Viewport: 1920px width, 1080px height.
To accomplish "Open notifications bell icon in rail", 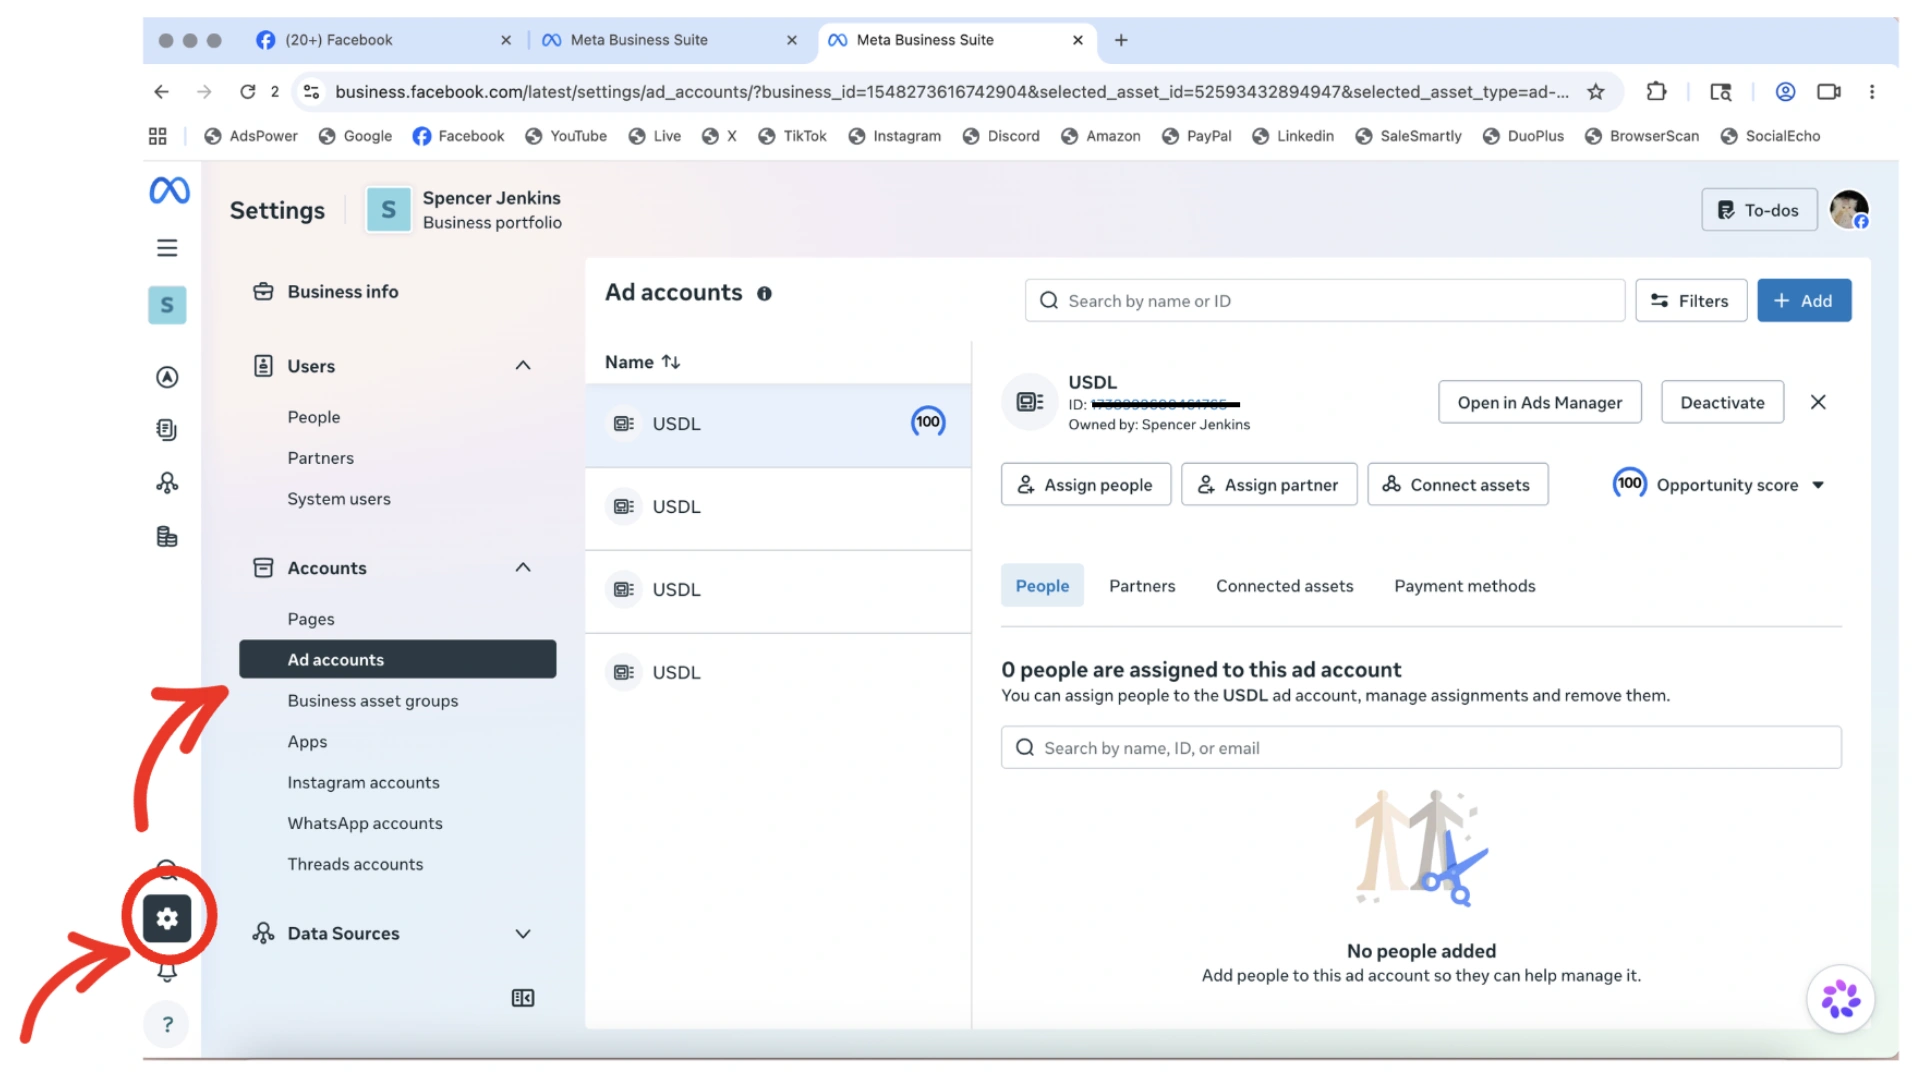I will pos(167,972).
